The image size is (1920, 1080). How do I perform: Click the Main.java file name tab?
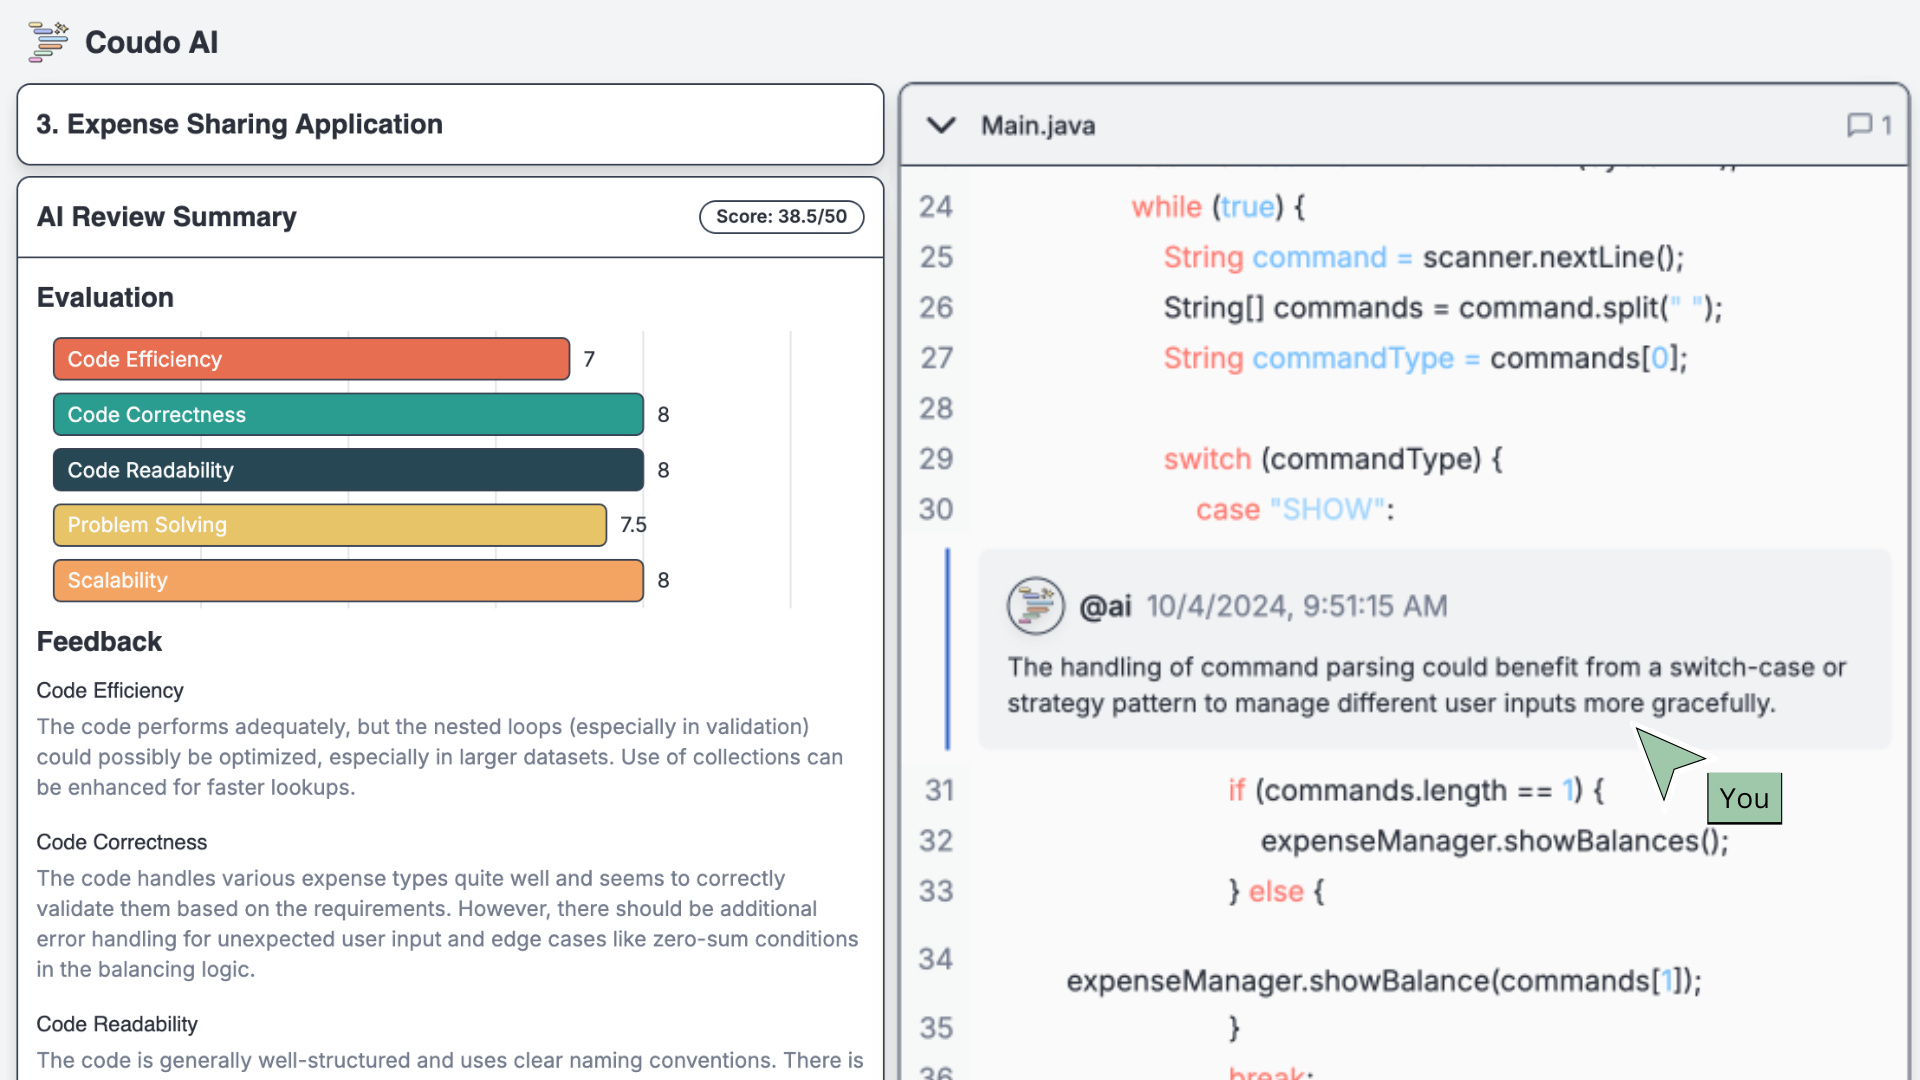[x=1037, y=126]
